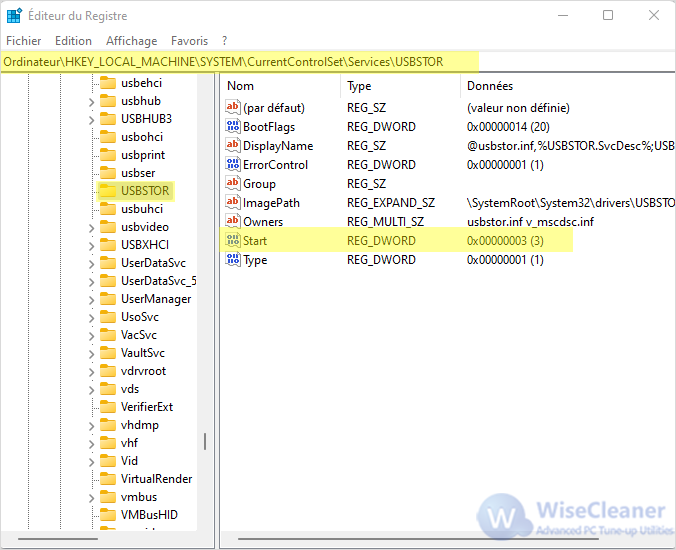Select the Start DWORD value icon

tap(233, 240)
